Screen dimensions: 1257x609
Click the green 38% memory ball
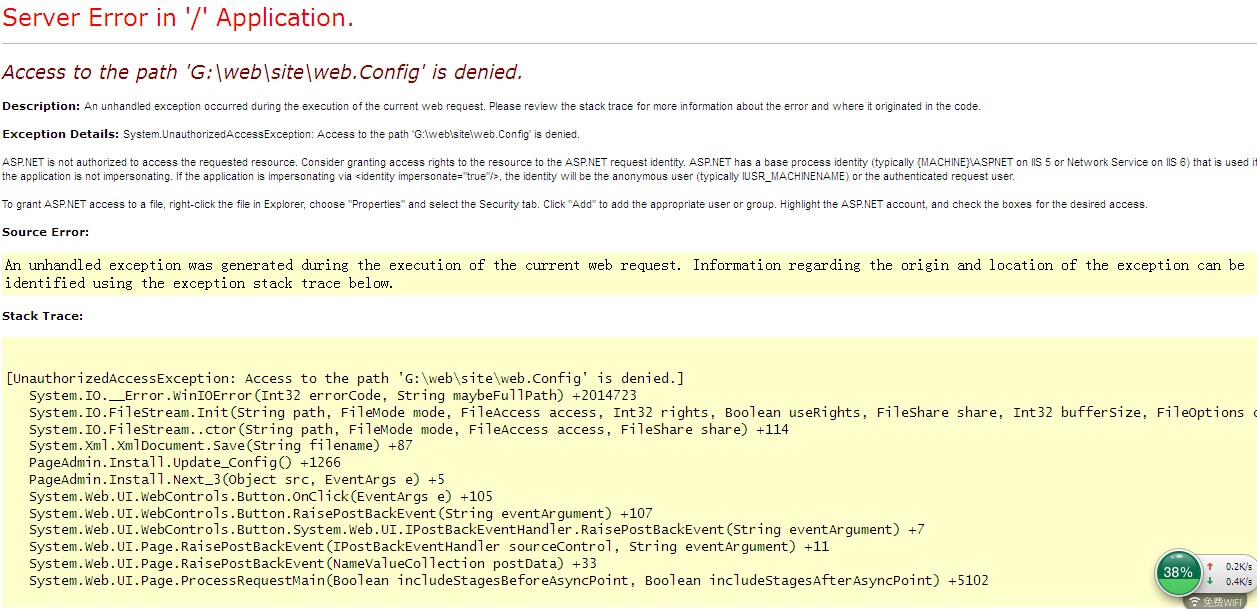pos(1177,573)
